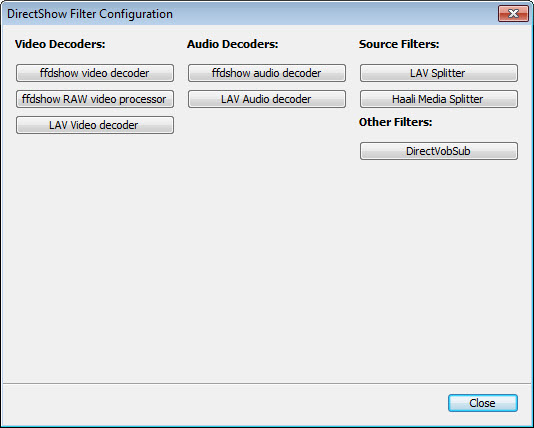This screenshot has width=534, height=428.
Task: Configure the DirectVobSub filter
Action: [x=439, y=151]
